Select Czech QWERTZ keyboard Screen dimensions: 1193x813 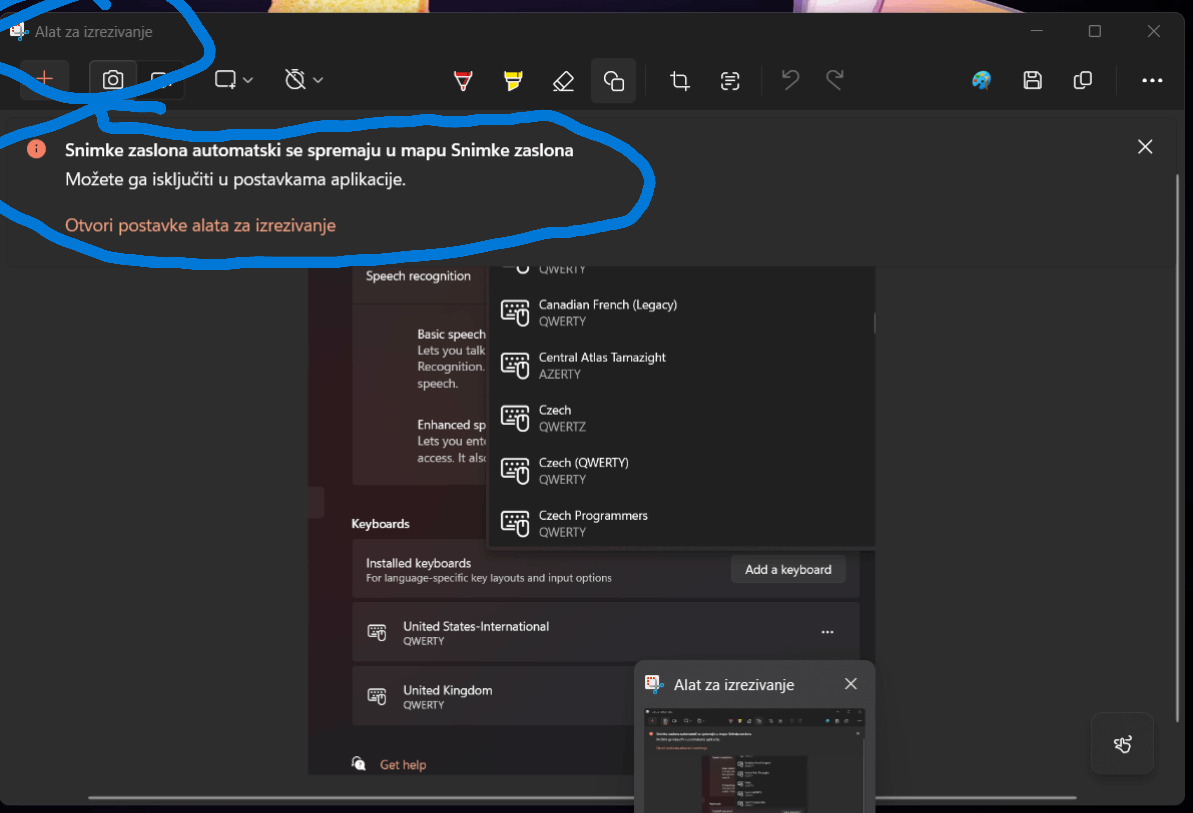pyautogui.click(x=681, y=418)
